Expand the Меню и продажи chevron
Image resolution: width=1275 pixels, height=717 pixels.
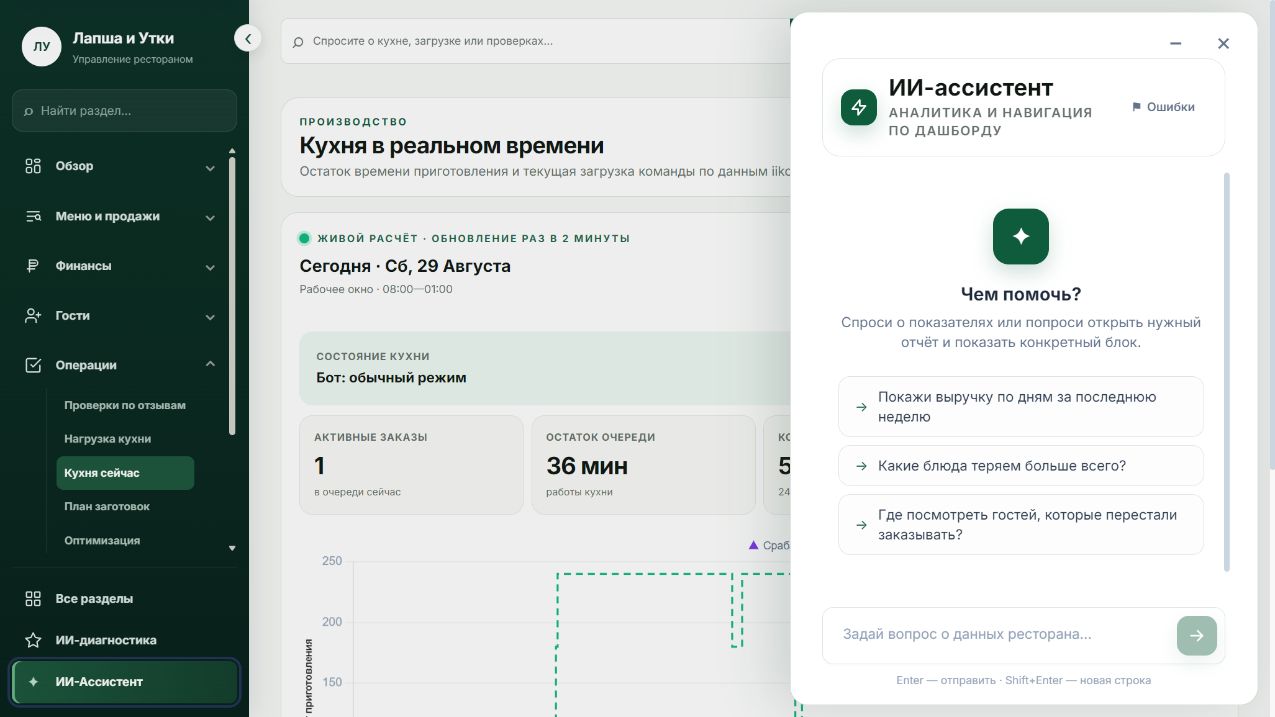(210, 217)
